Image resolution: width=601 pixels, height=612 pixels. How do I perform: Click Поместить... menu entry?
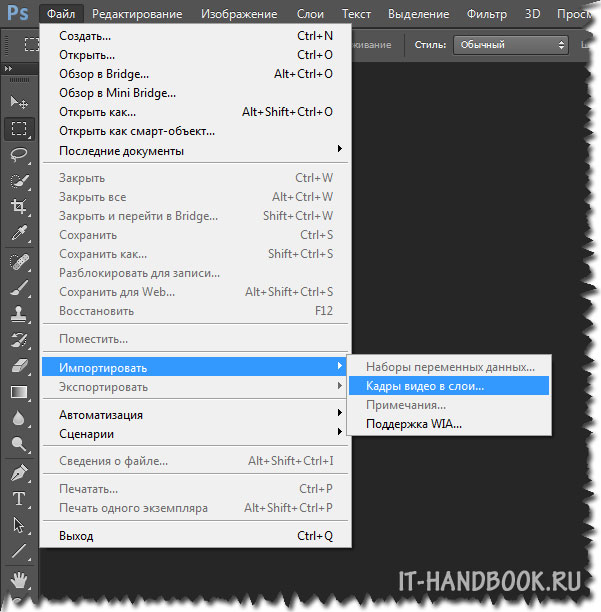click(195, 338)
